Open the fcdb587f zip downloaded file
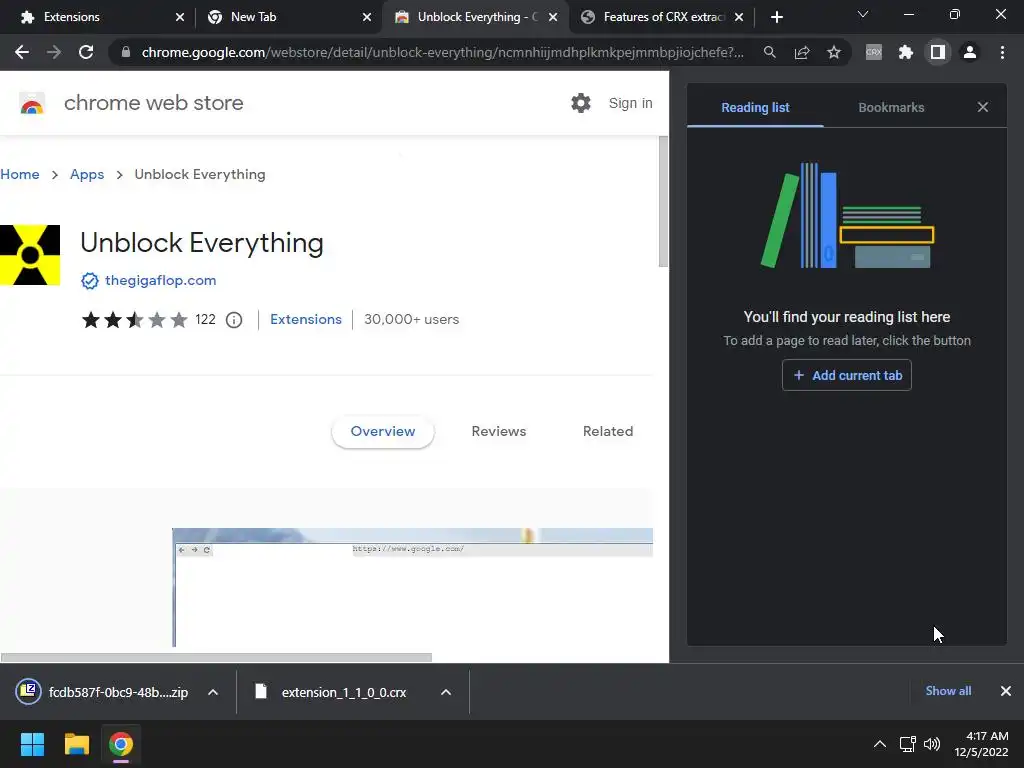 [118, 692]
